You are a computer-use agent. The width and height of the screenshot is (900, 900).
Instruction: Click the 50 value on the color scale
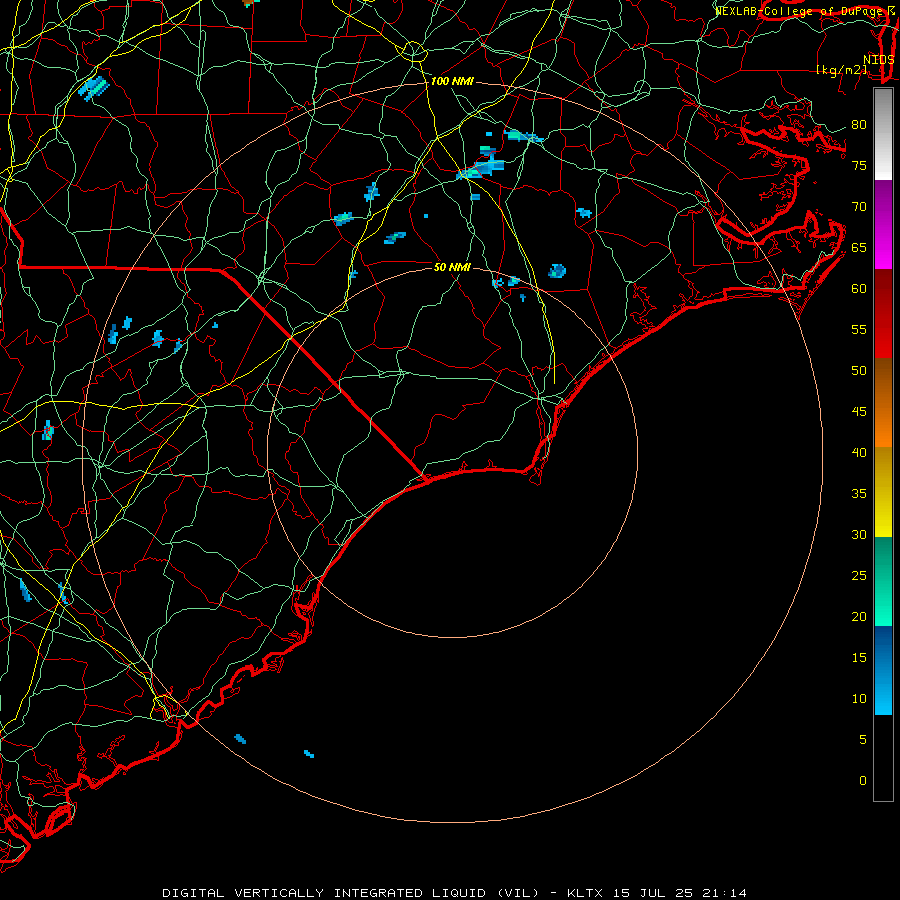click(x=859, y=371)
